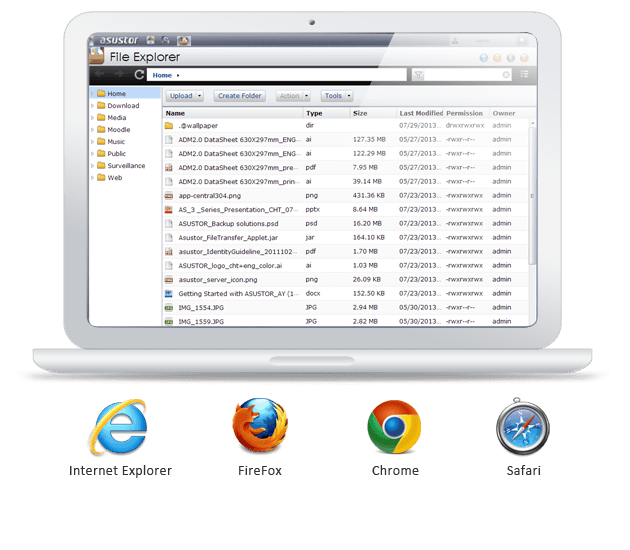Click the Tools button
The image size is (630, 550).
[x=333, y=96]
